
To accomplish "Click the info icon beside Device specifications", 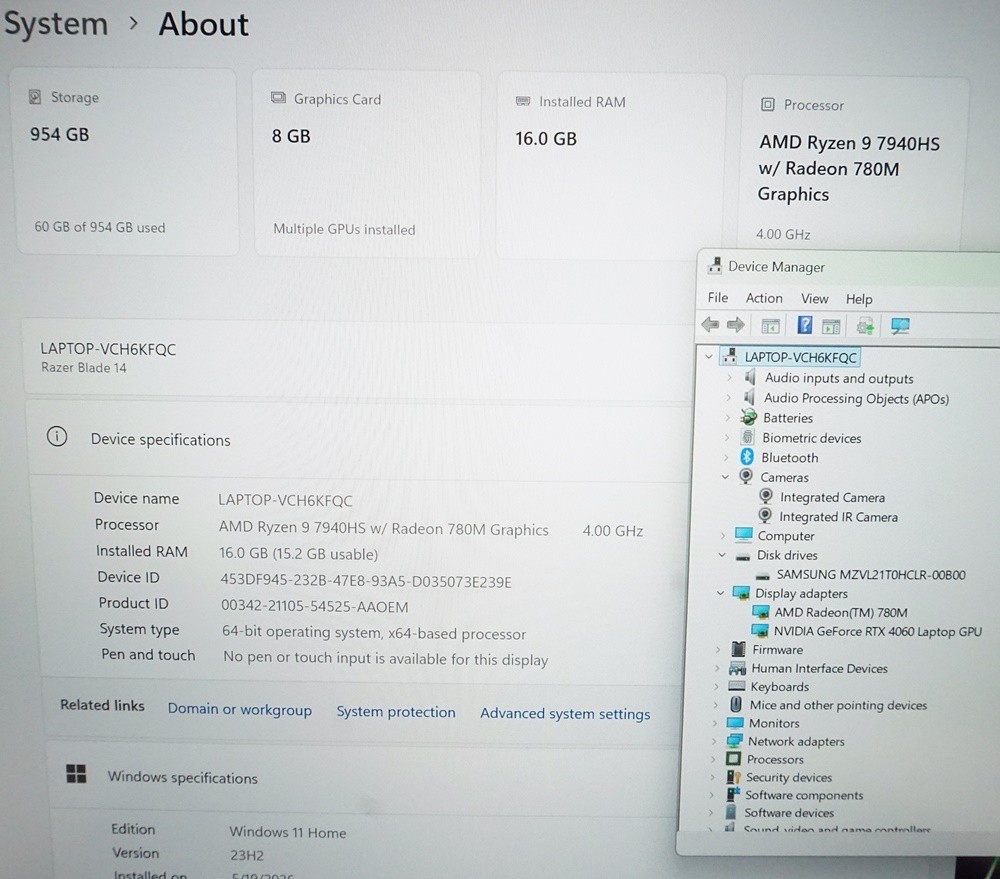I will pyautogui.click(x=57, y=437).
